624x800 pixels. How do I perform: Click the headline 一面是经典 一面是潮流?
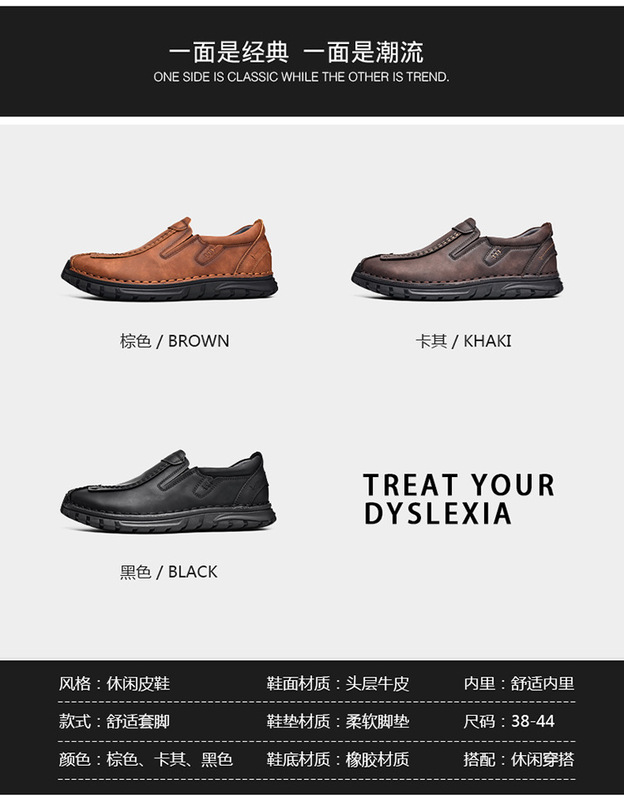pyautogui.click(x=296, y=52)
